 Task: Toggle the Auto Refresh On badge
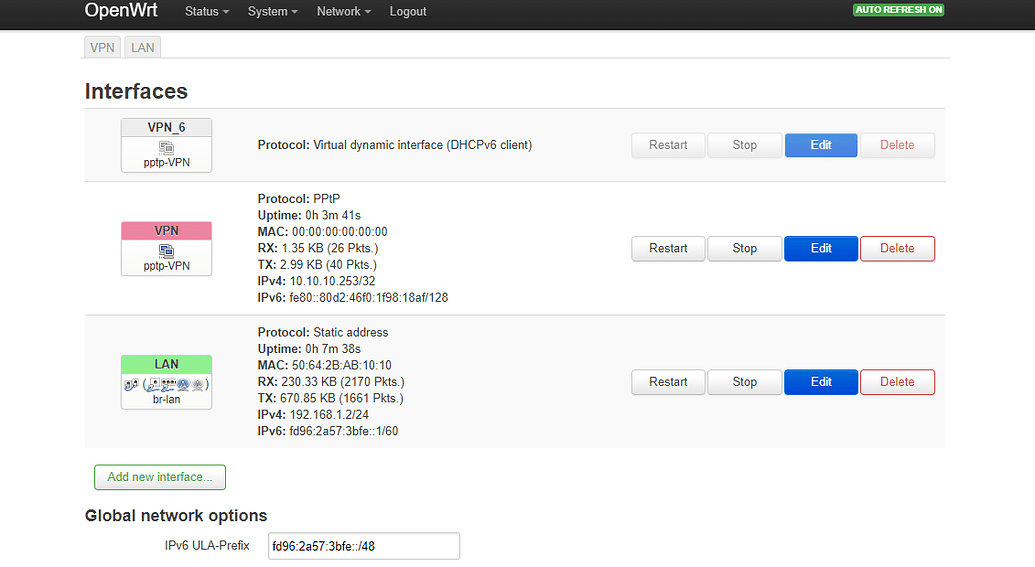click(898, 10)
